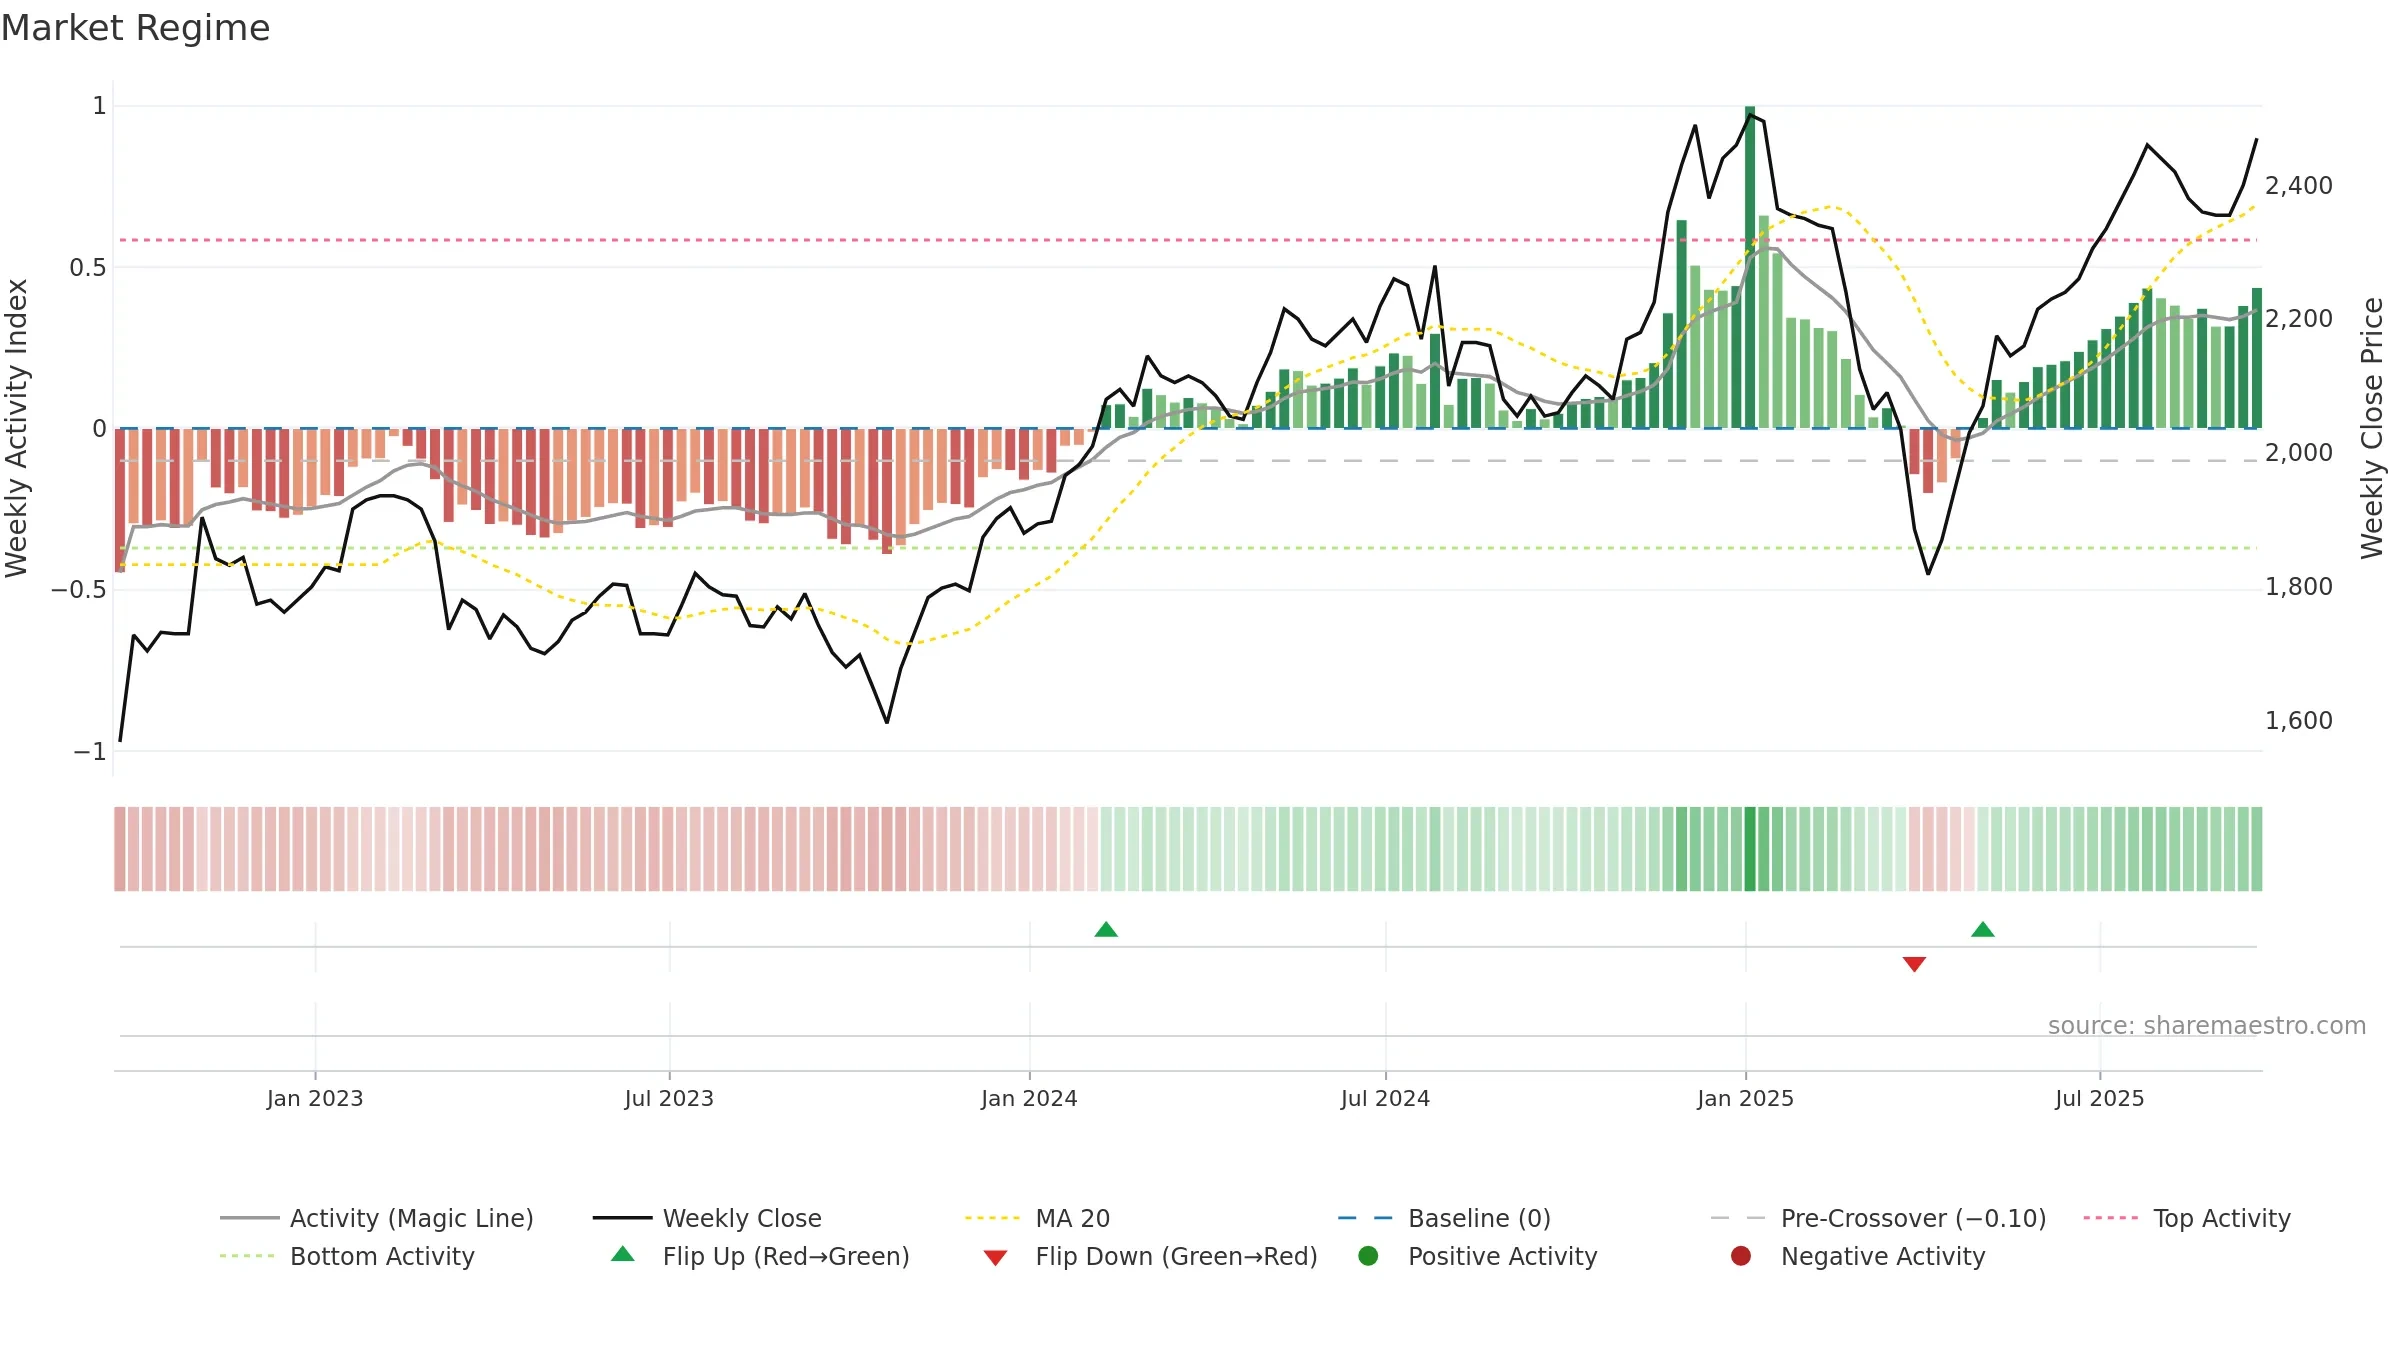Click the 2,000 price axis tick label

2299,453
